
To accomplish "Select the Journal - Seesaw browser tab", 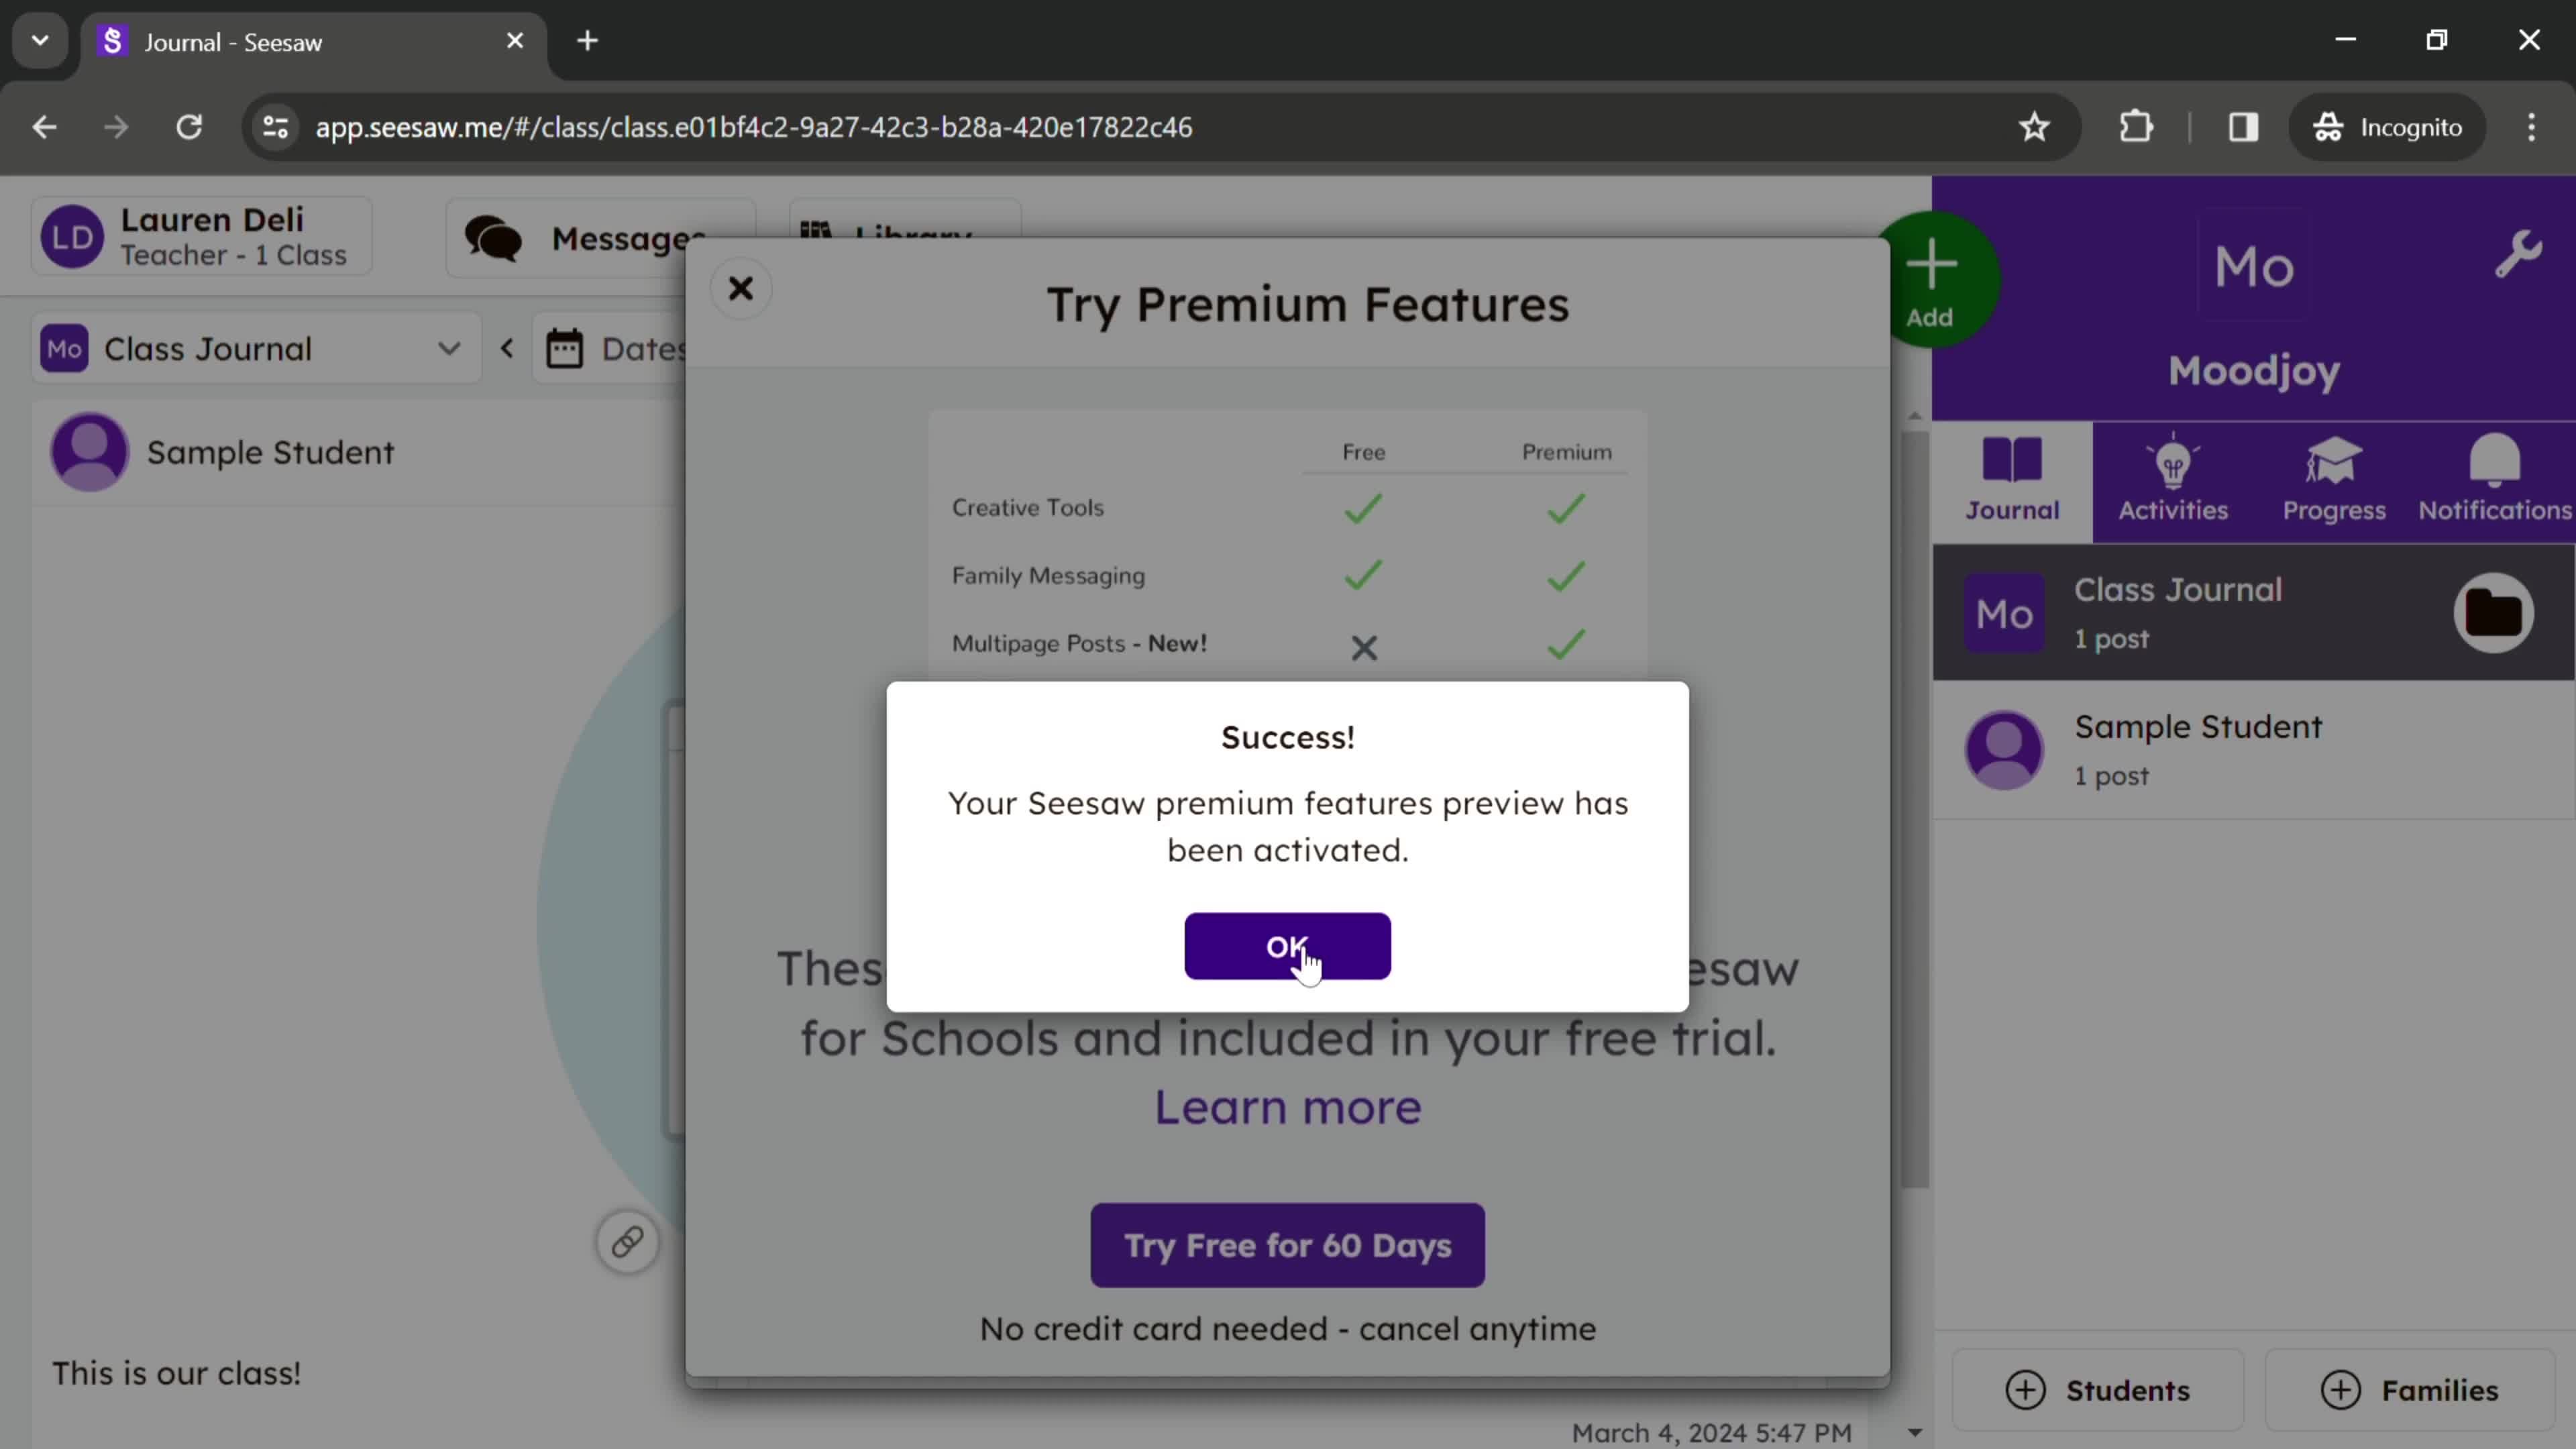I will [x=313, y=42].
